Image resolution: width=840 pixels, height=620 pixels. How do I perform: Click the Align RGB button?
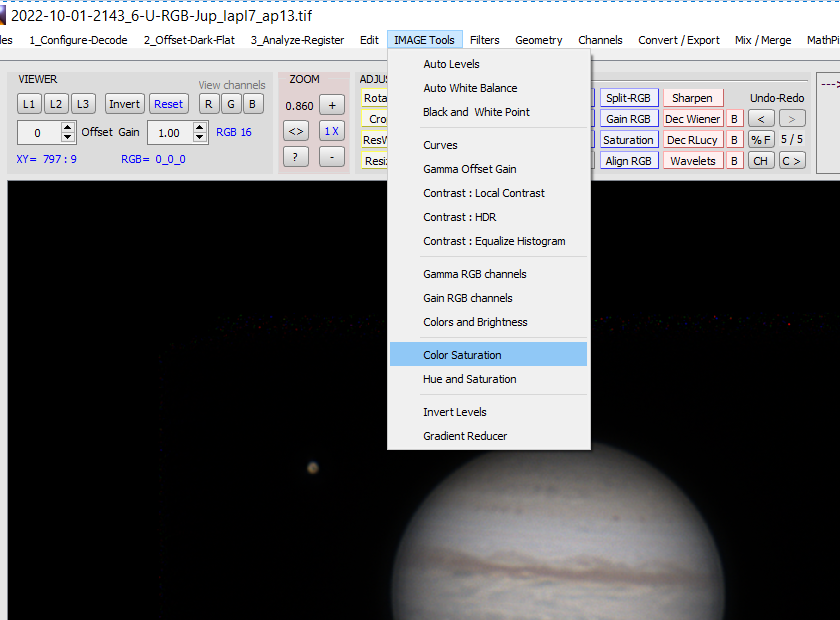(628, 161)
